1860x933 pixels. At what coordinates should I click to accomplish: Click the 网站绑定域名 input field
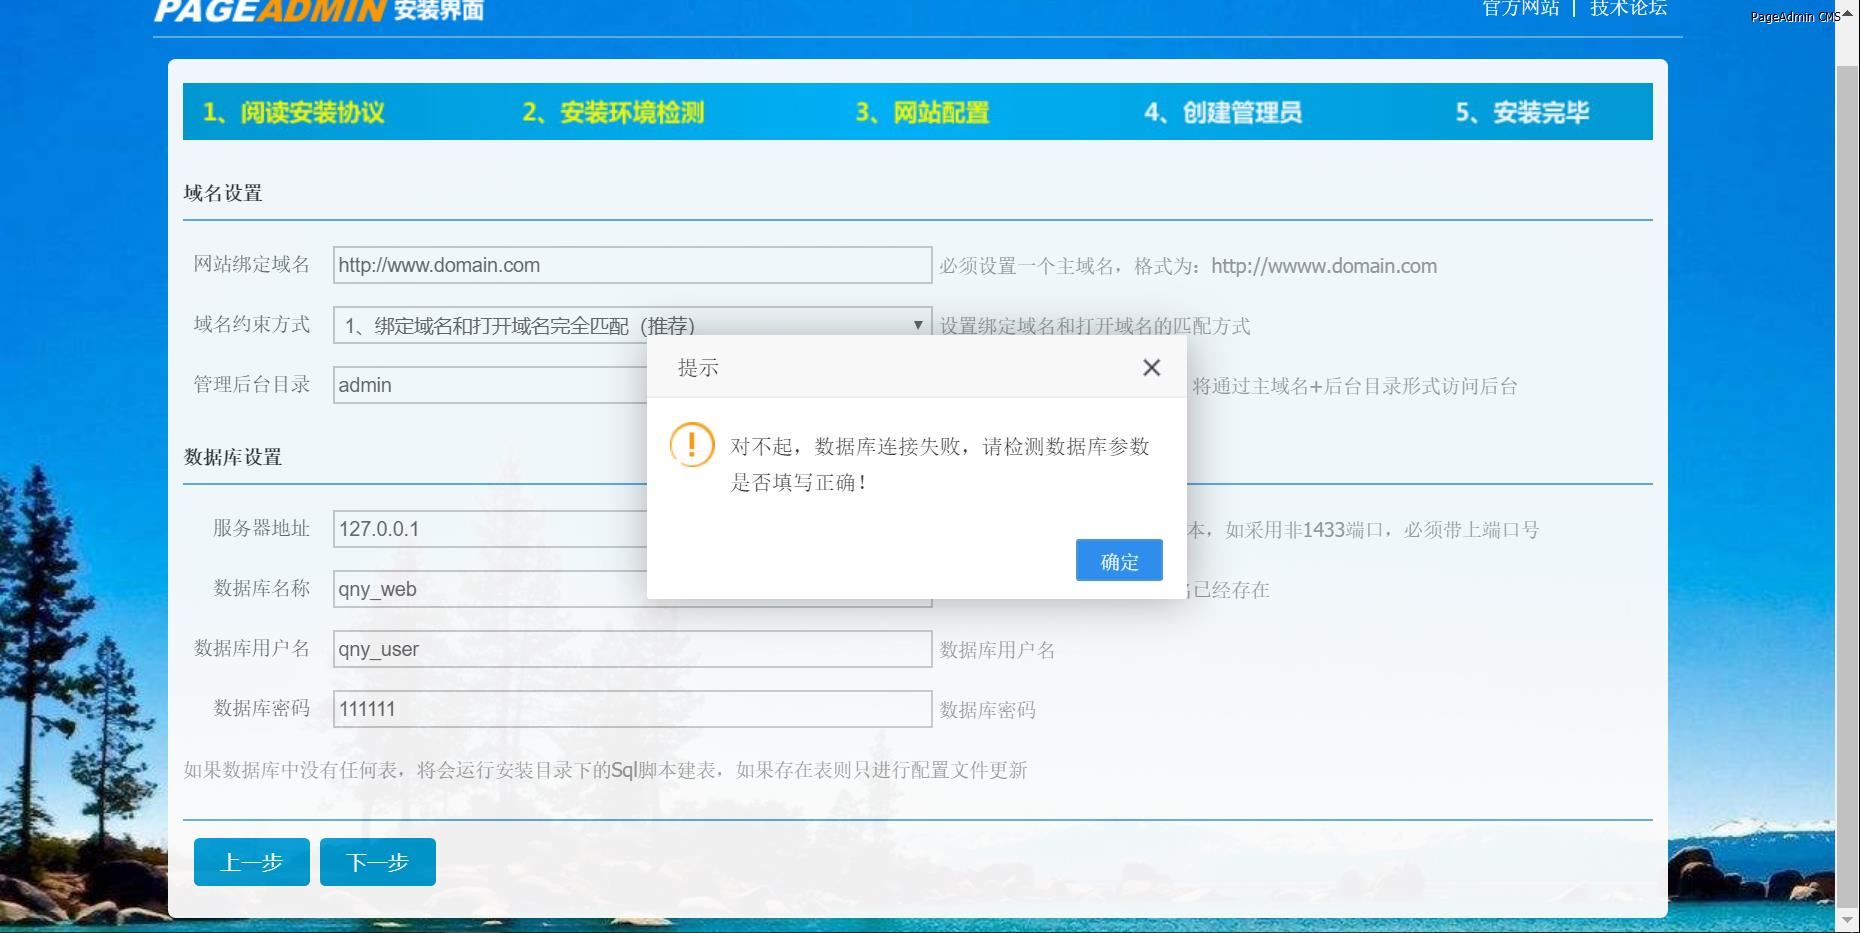pyautogui.click(x=632, y=265)
